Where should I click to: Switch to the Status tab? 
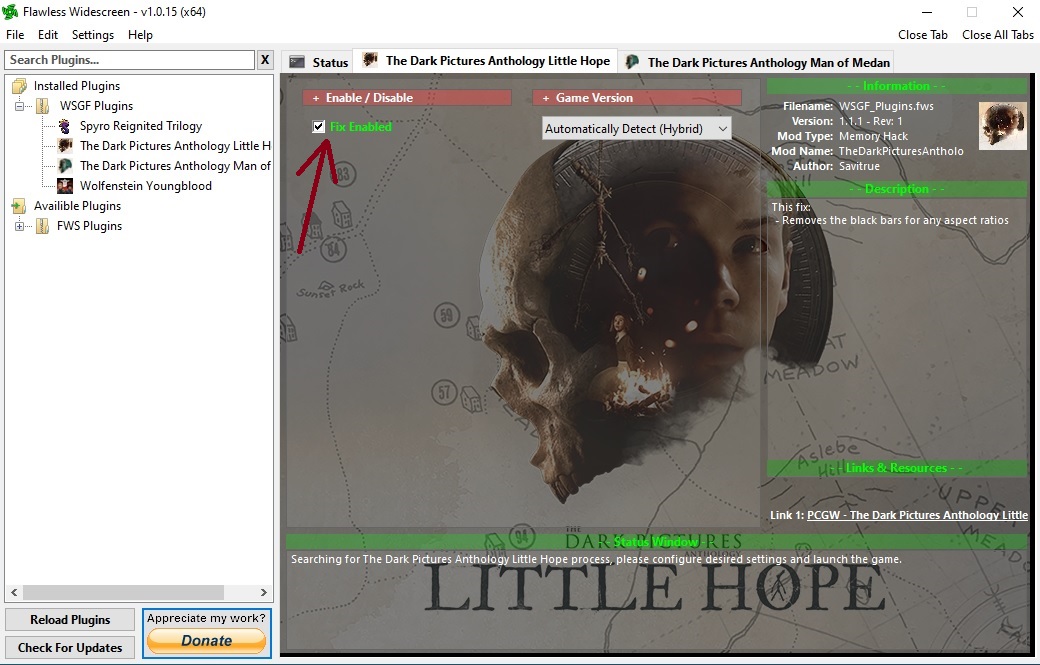(320, 62)
